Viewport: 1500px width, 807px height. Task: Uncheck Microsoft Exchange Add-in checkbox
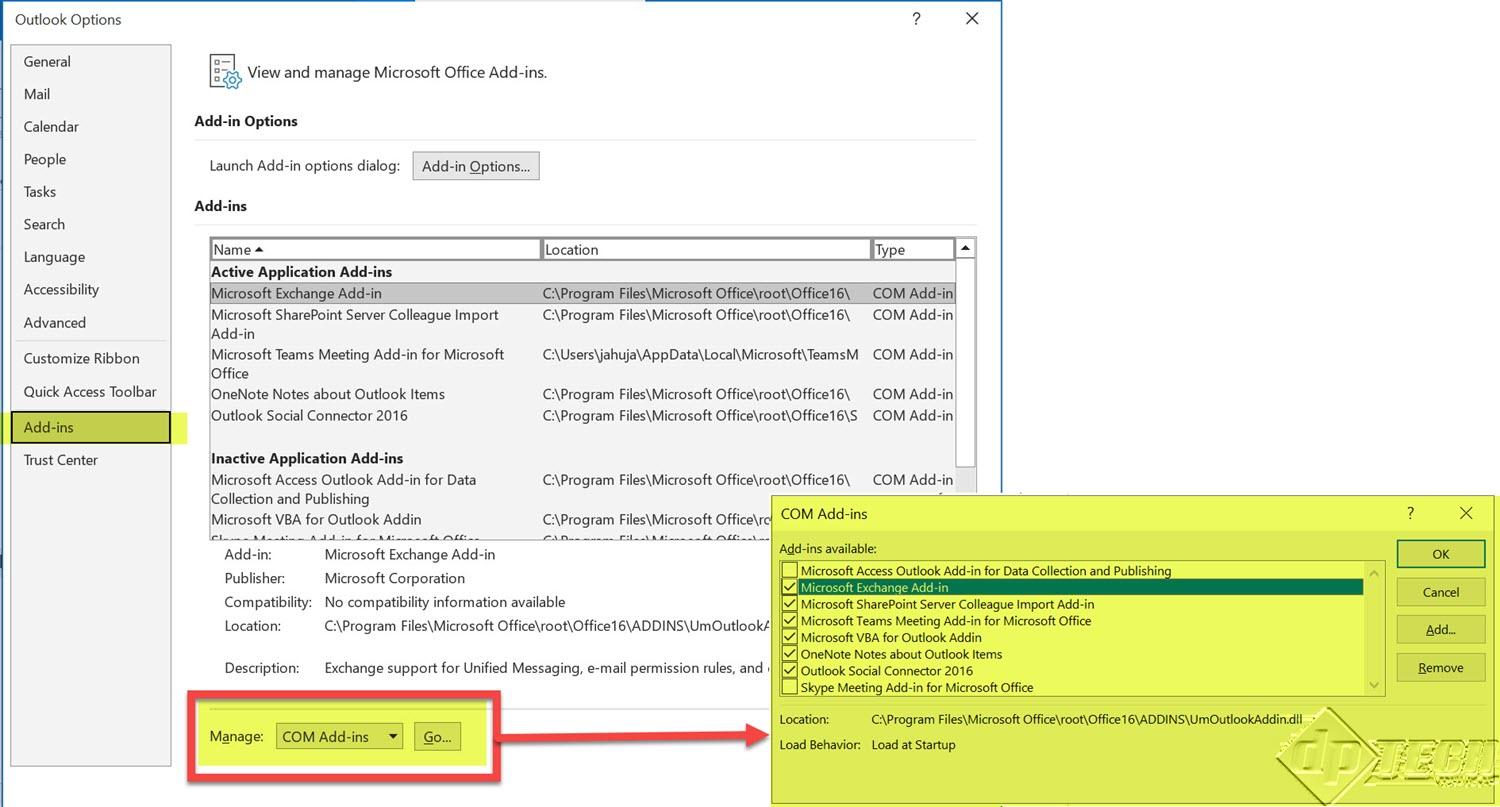pyautogui.click(x=790, y=588)
